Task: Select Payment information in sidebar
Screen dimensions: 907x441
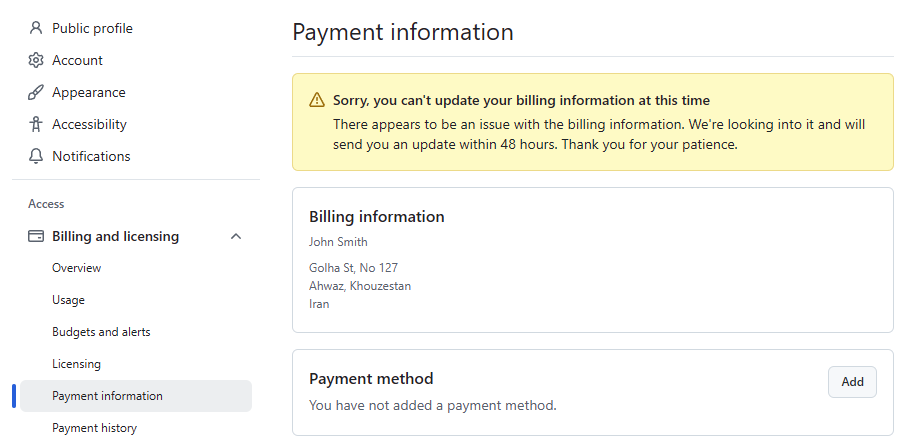Action: click(107, 396)
